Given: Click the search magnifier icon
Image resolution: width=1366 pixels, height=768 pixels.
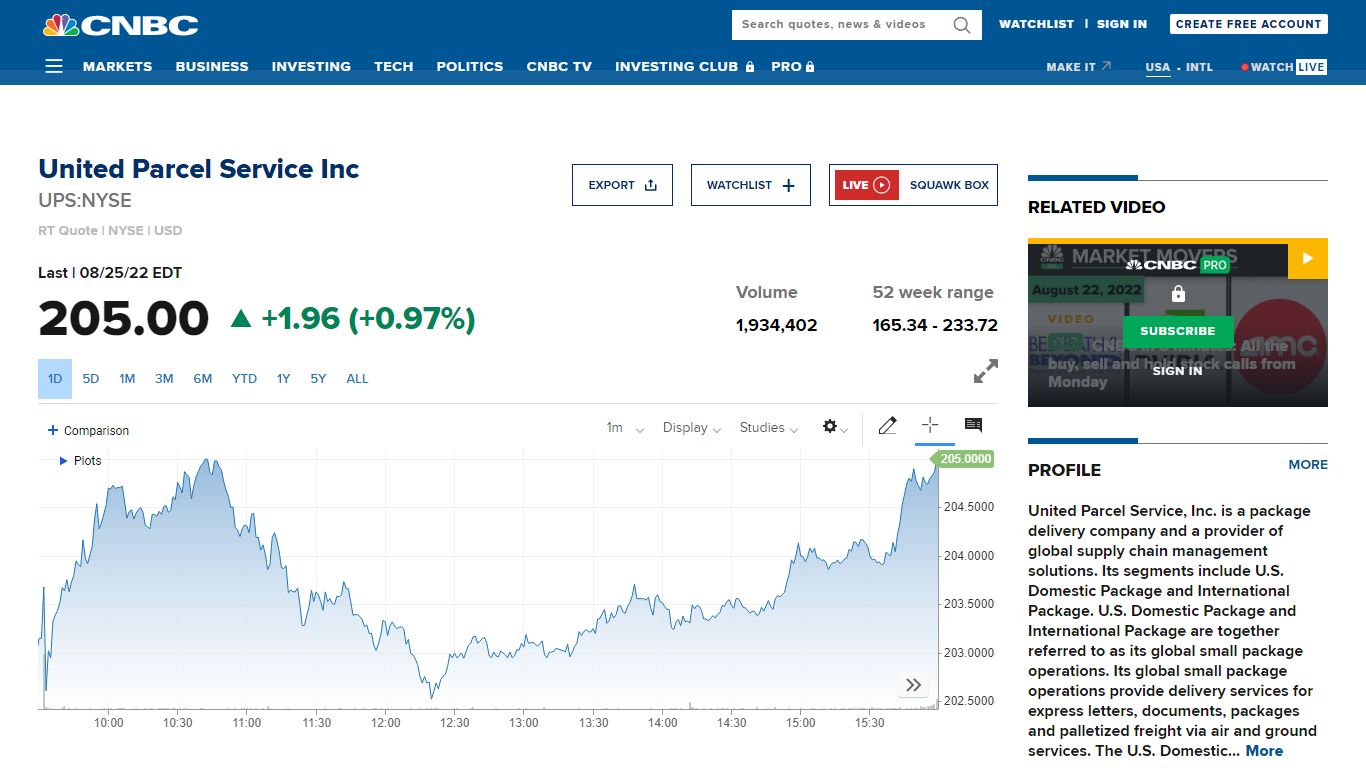Looking at the screenshot, I should [x=962, y=25].
